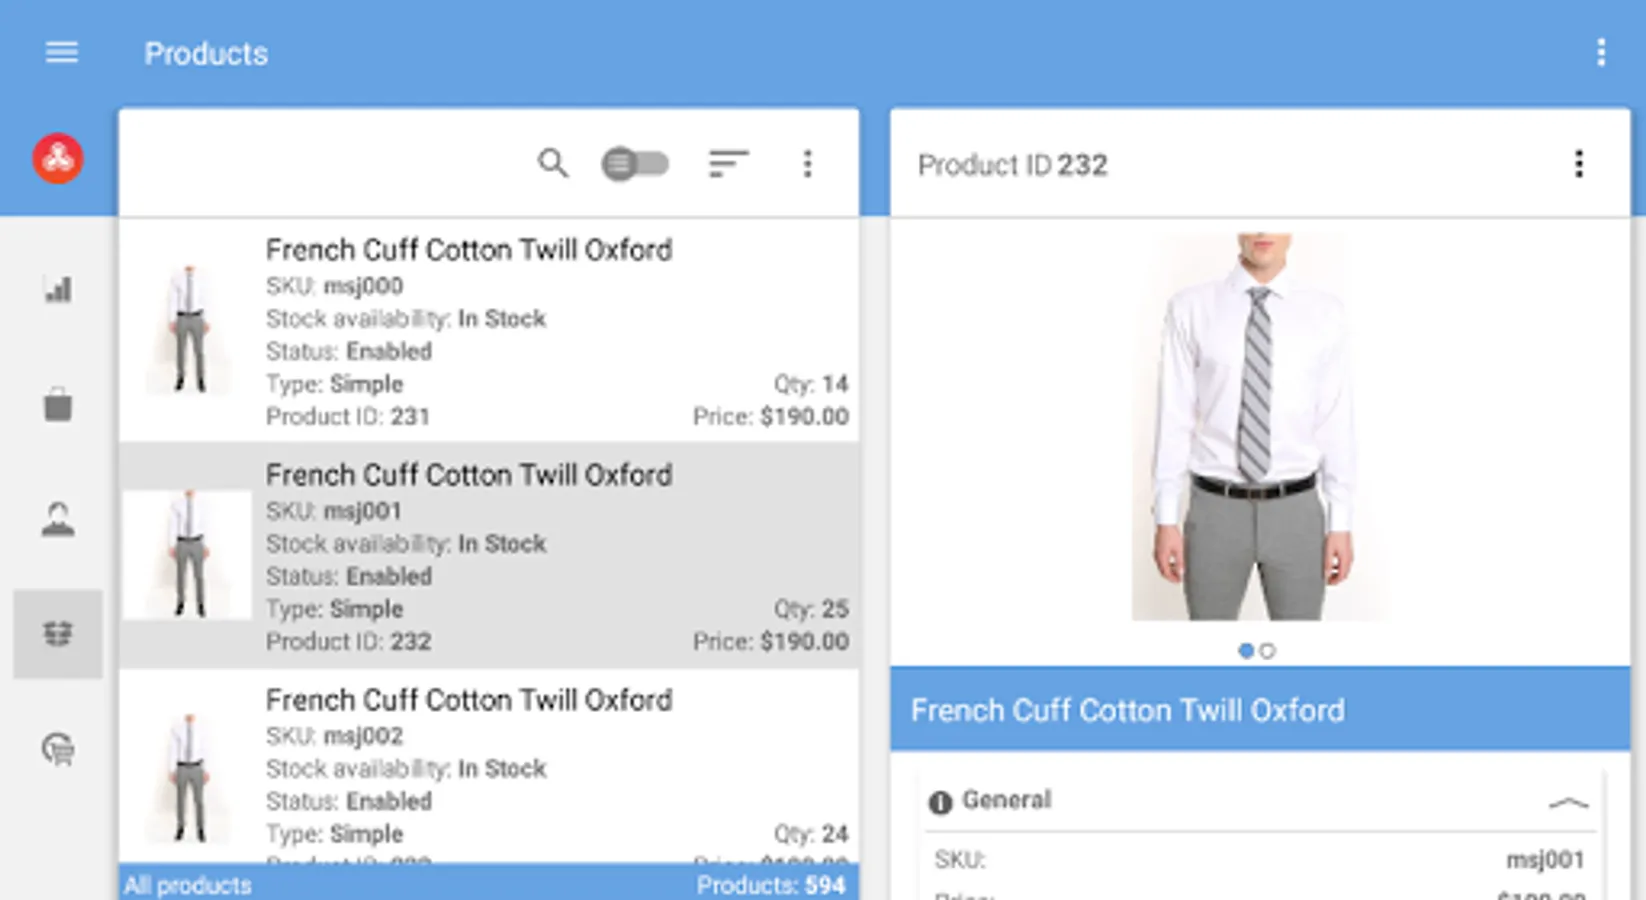This screenshot has height=900, width=1646.
Task: Open the dashboard statistics bar chart icon
Action: pos(58,290)
